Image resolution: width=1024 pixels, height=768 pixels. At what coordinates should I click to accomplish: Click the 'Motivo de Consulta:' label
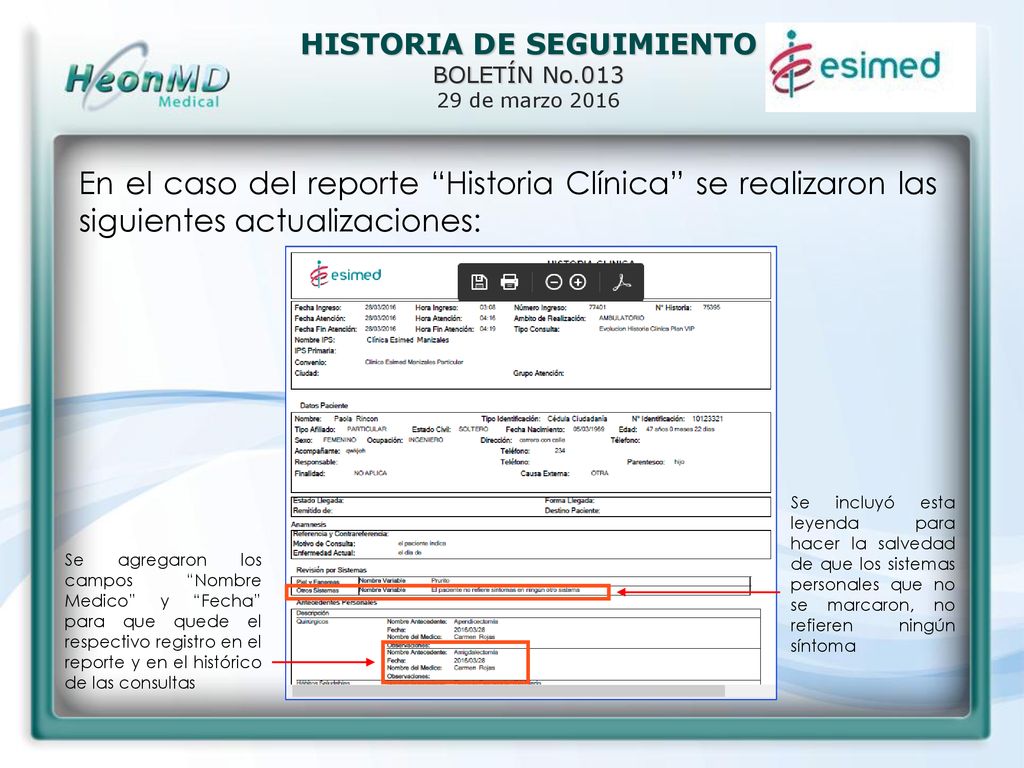pyautogui.click(x=324, y=543)
